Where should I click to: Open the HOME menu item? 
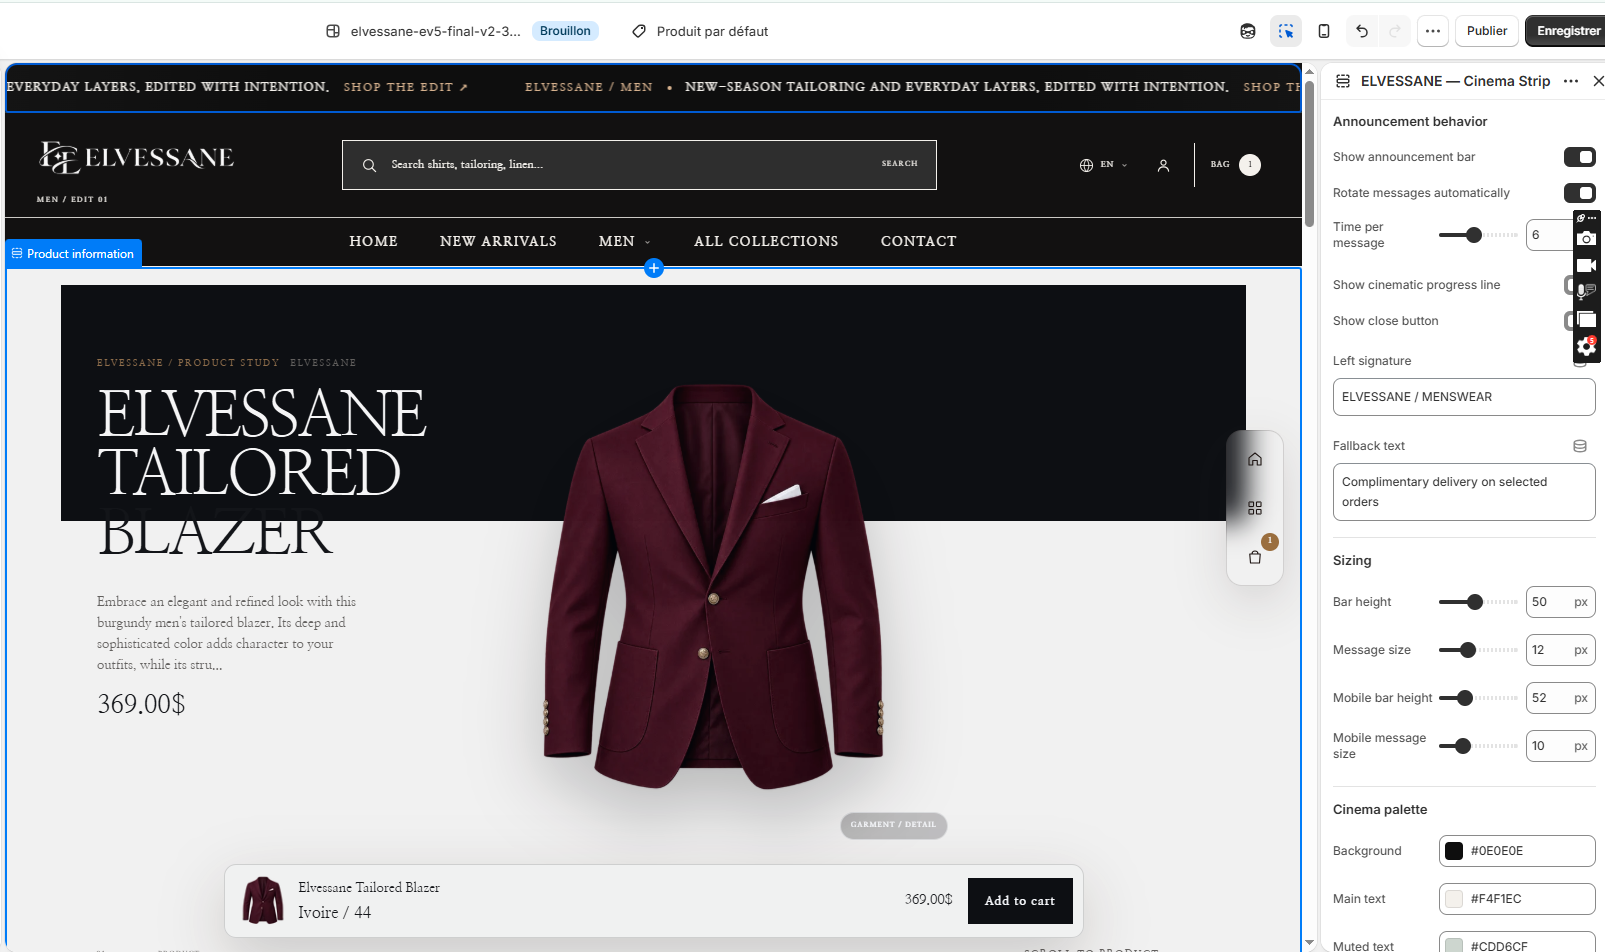click(373, 241)
